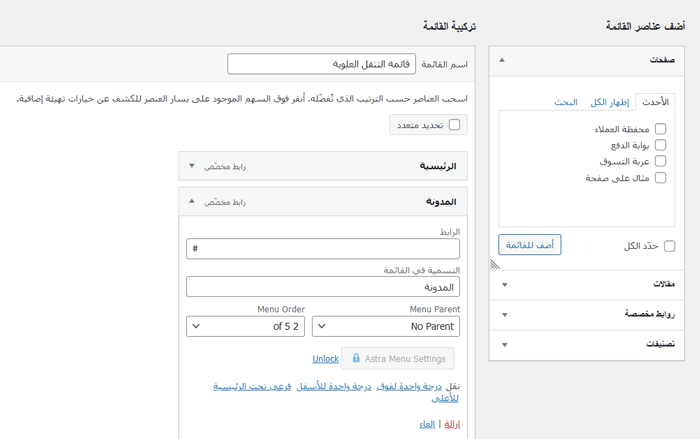Click the Unlock link
The image size is (700, 439).
[325, 358]
